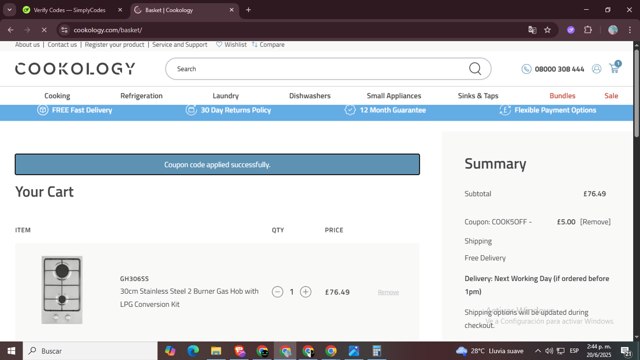Open the Cooking menu
640x360 pixels.
click(x=57, y=96)
